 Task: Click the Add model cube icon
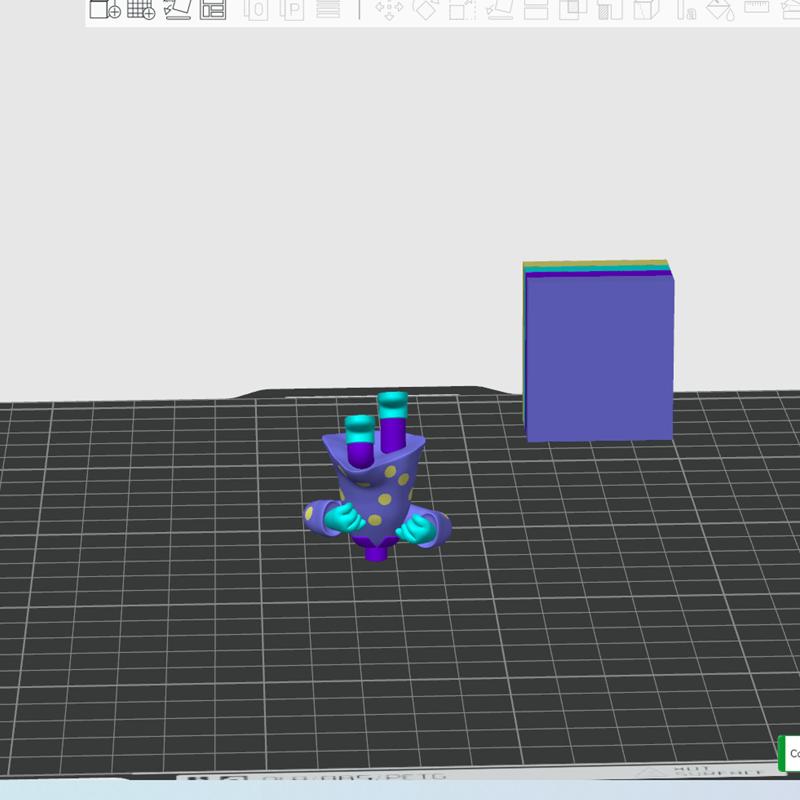point(105,9)
